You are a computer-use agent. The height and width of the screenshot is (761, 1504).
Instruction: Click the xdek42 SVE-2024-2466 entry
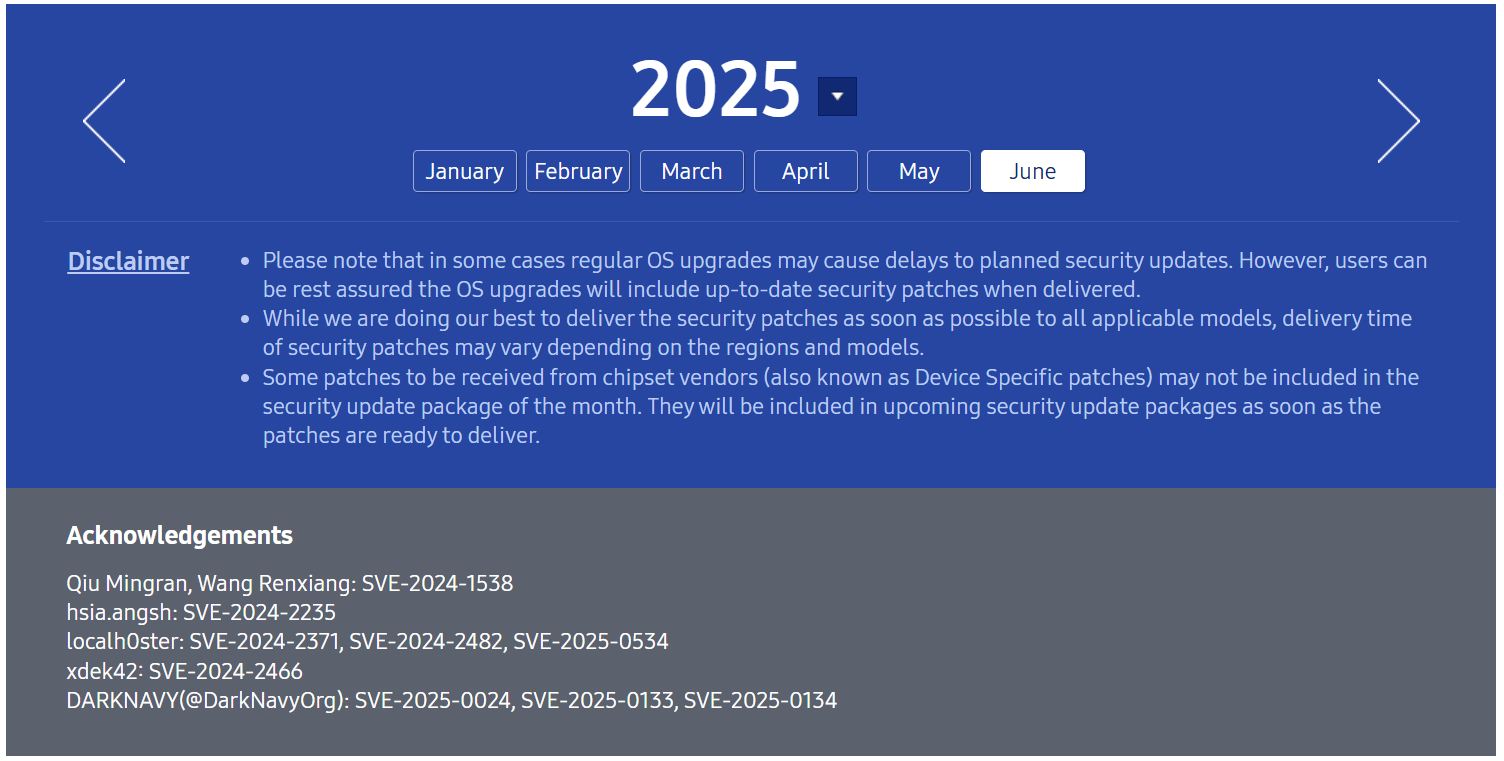[x=184, y=670]
